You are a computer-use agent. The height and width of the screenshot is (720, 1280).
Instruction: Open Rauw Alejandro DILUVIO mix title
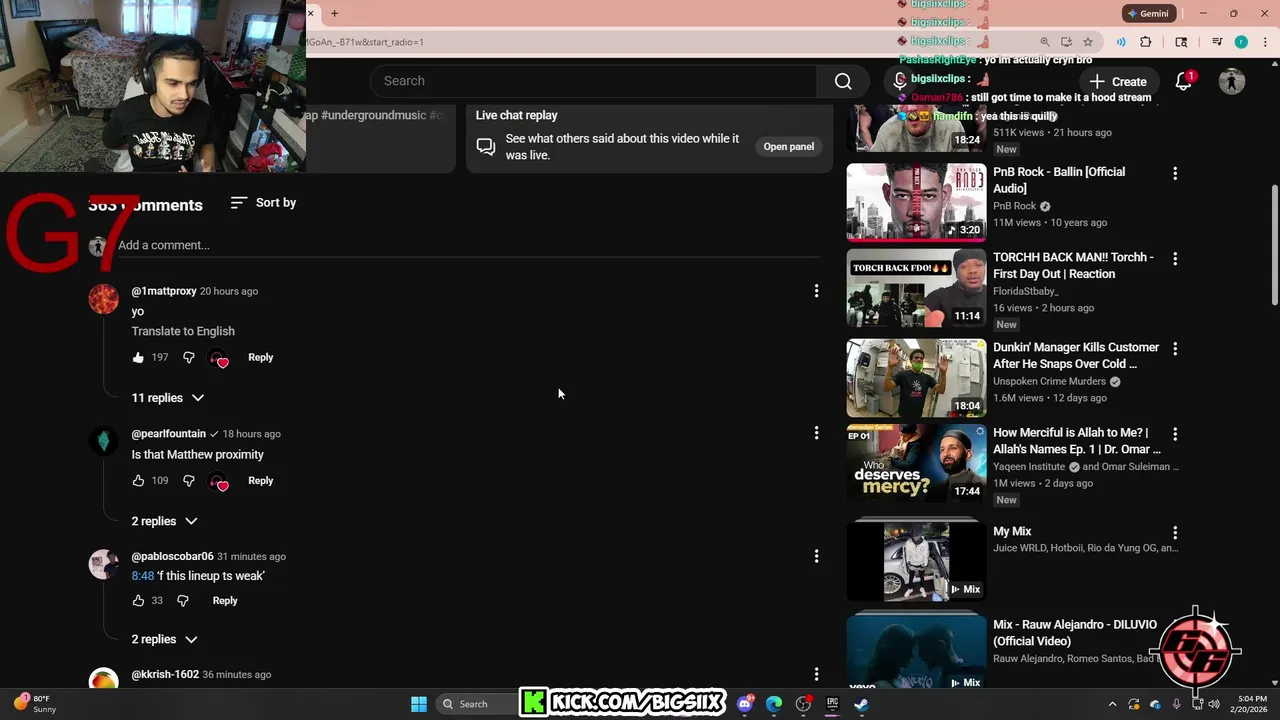click(x=1075, y=633)
